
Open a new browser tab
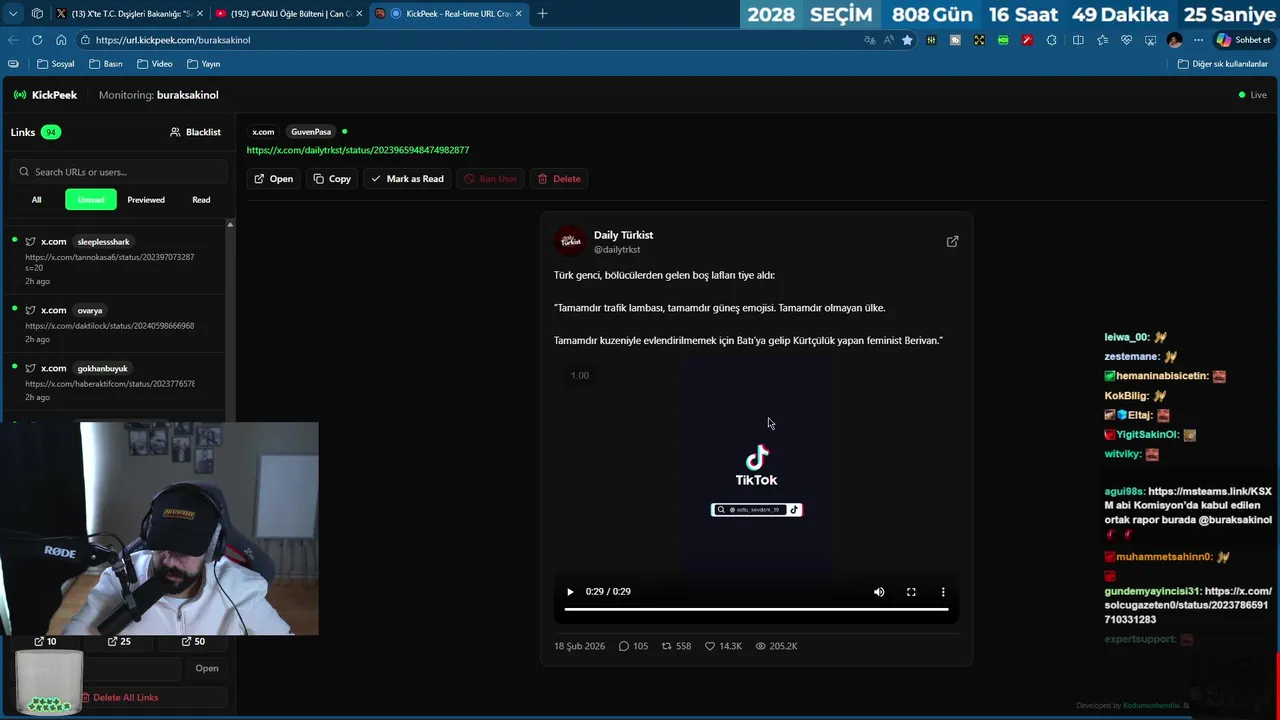tap(542, 13)
